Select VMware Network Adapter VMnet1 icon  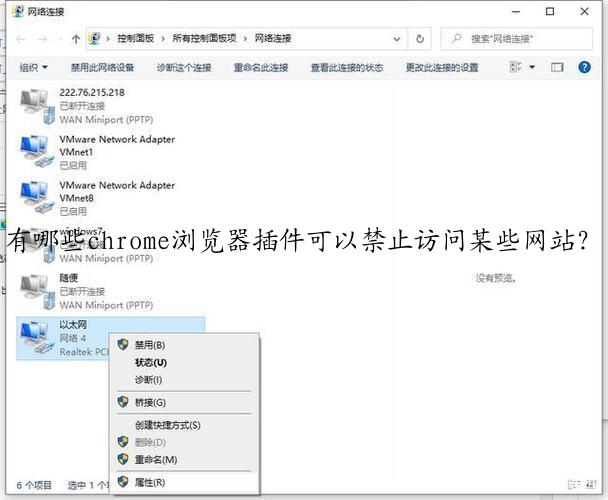point(38,151)
